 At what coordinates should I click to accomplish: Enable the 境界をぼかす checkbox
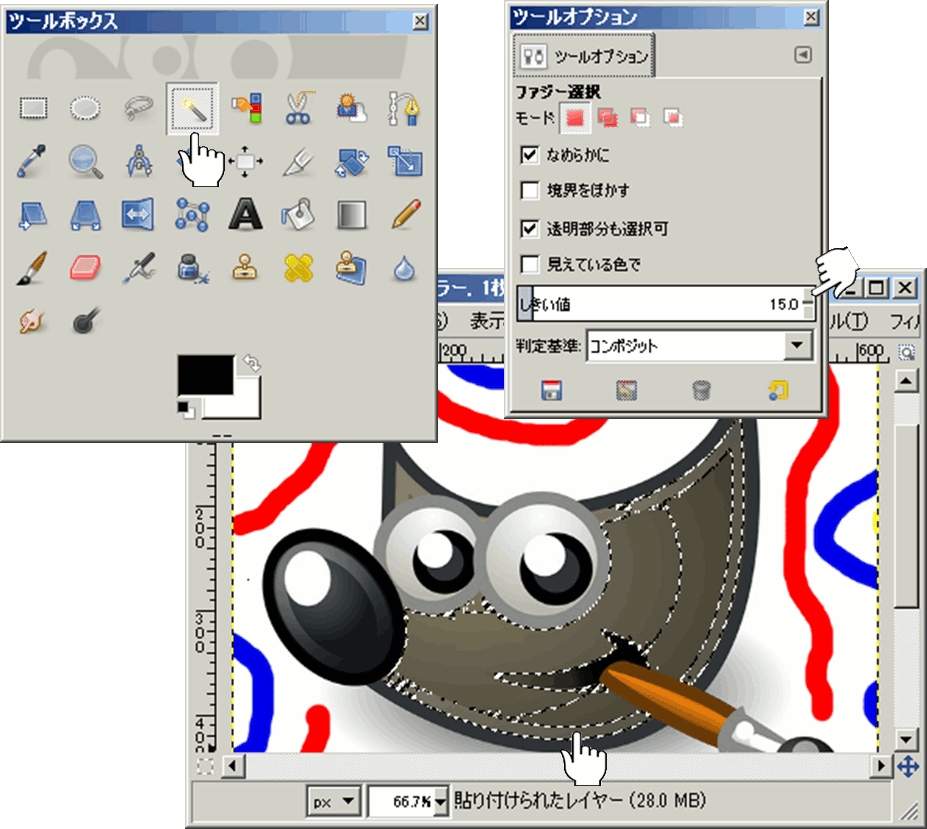(x=530, y=190)
